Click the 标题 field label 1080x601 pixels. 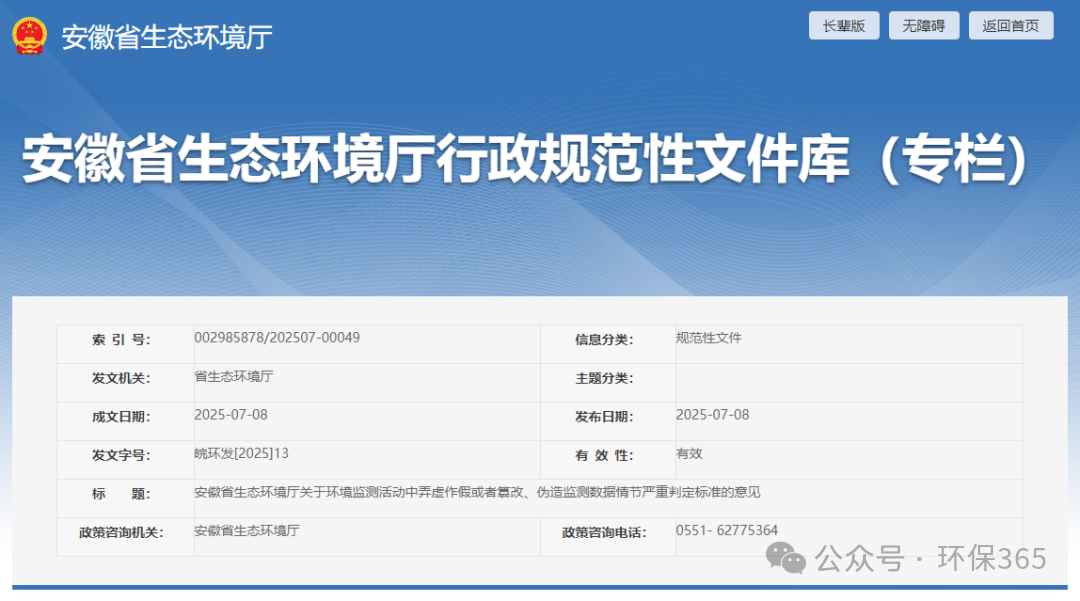(x=121, y=494)
